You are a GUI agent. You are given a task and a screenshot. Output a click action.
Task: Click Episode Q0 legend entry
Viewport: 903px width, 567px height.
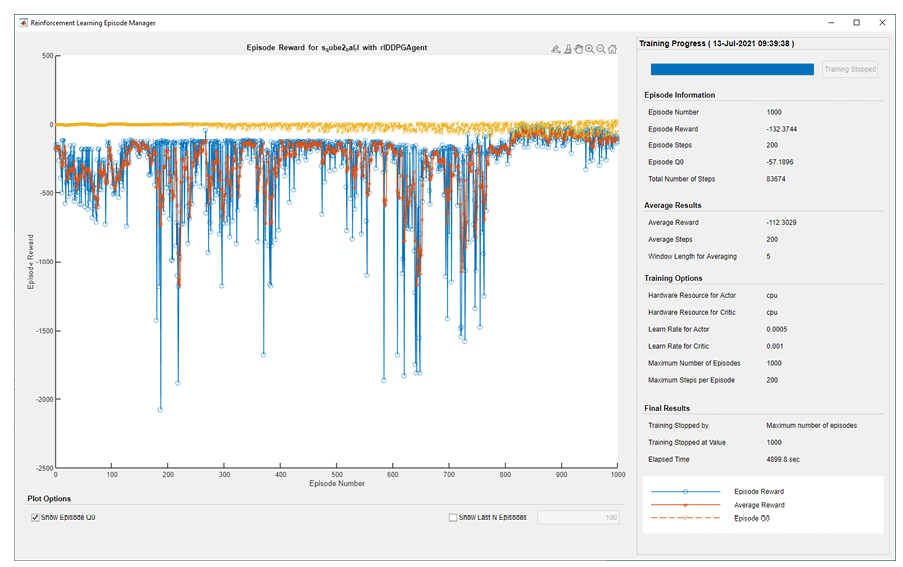pos(752,518)
